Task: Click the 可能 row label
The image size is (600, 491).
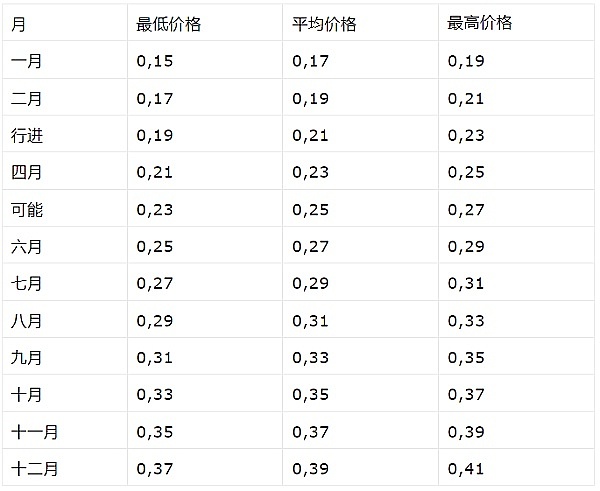Action: point(27,210)
